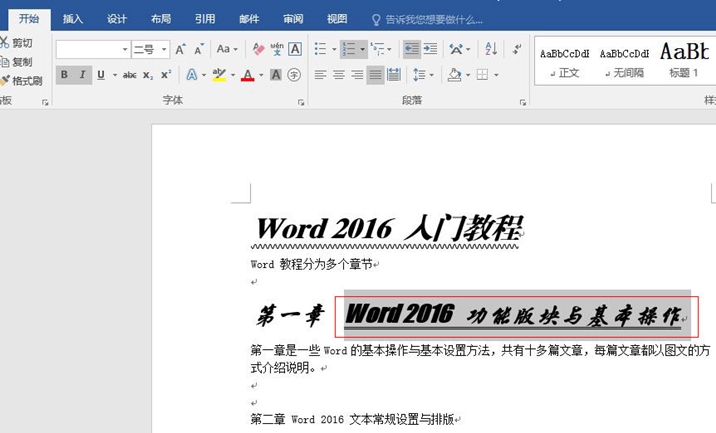Activate the 格式刷 format painter
This screenshot has width=716, height=433.
click(x=21, y=81)
